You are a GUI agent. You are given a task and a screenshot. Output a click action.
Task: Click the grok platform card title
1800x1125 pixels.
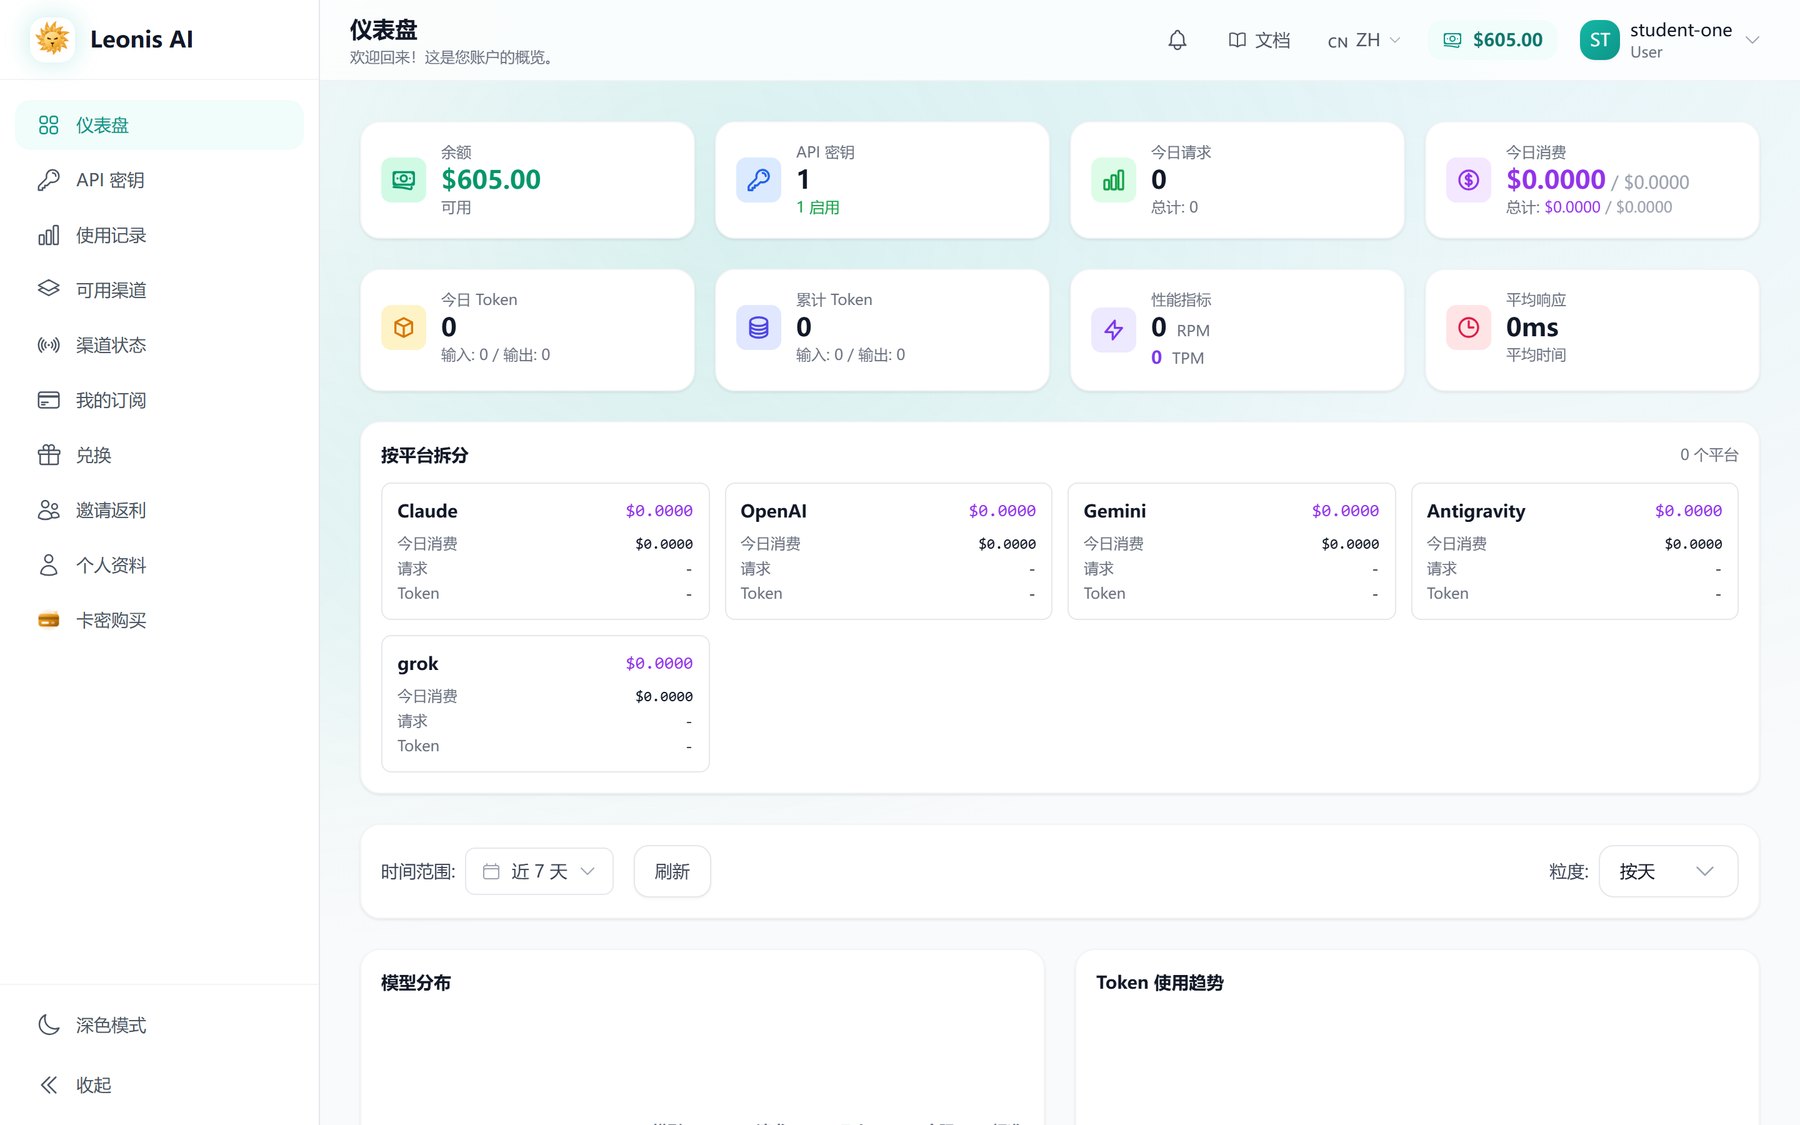417,664
